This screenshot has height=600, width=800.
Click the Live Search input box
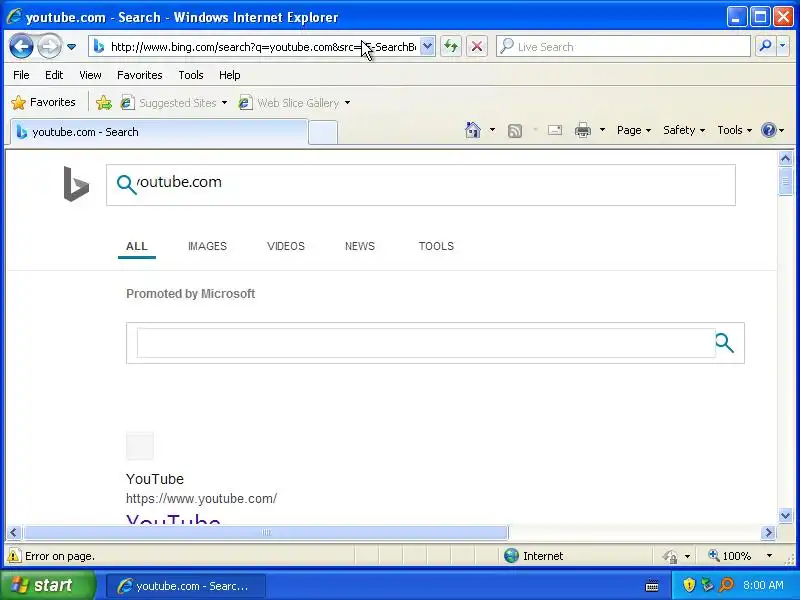point(622,47)
